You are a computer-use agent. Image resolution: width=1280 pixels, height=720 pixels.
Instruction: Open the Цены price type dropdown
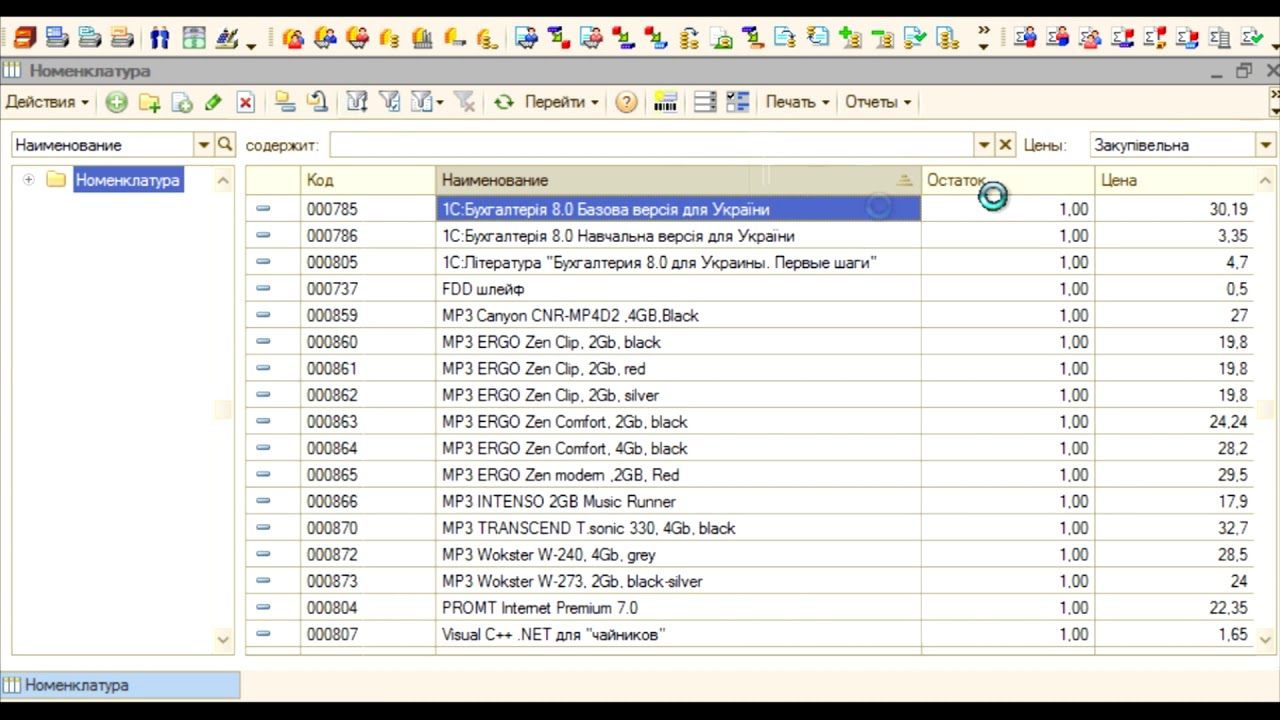coord(1266,145)
